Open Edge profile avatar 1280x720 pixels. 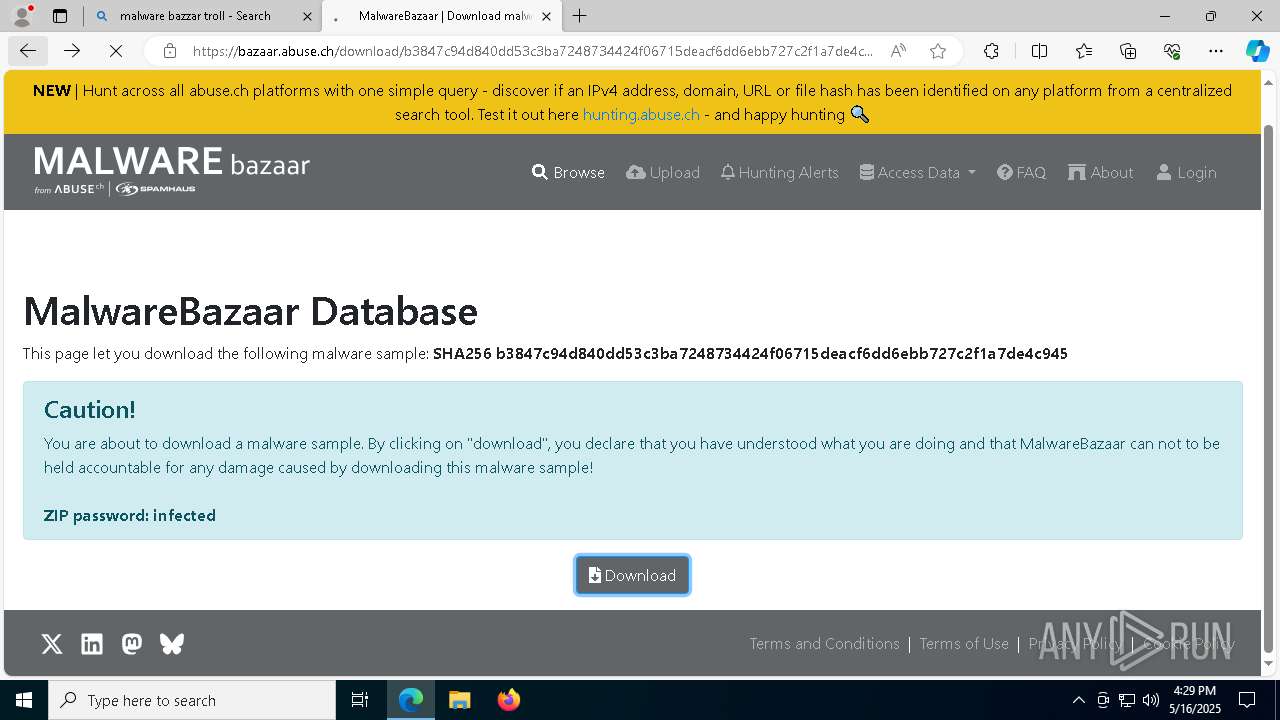pos(22,16)
